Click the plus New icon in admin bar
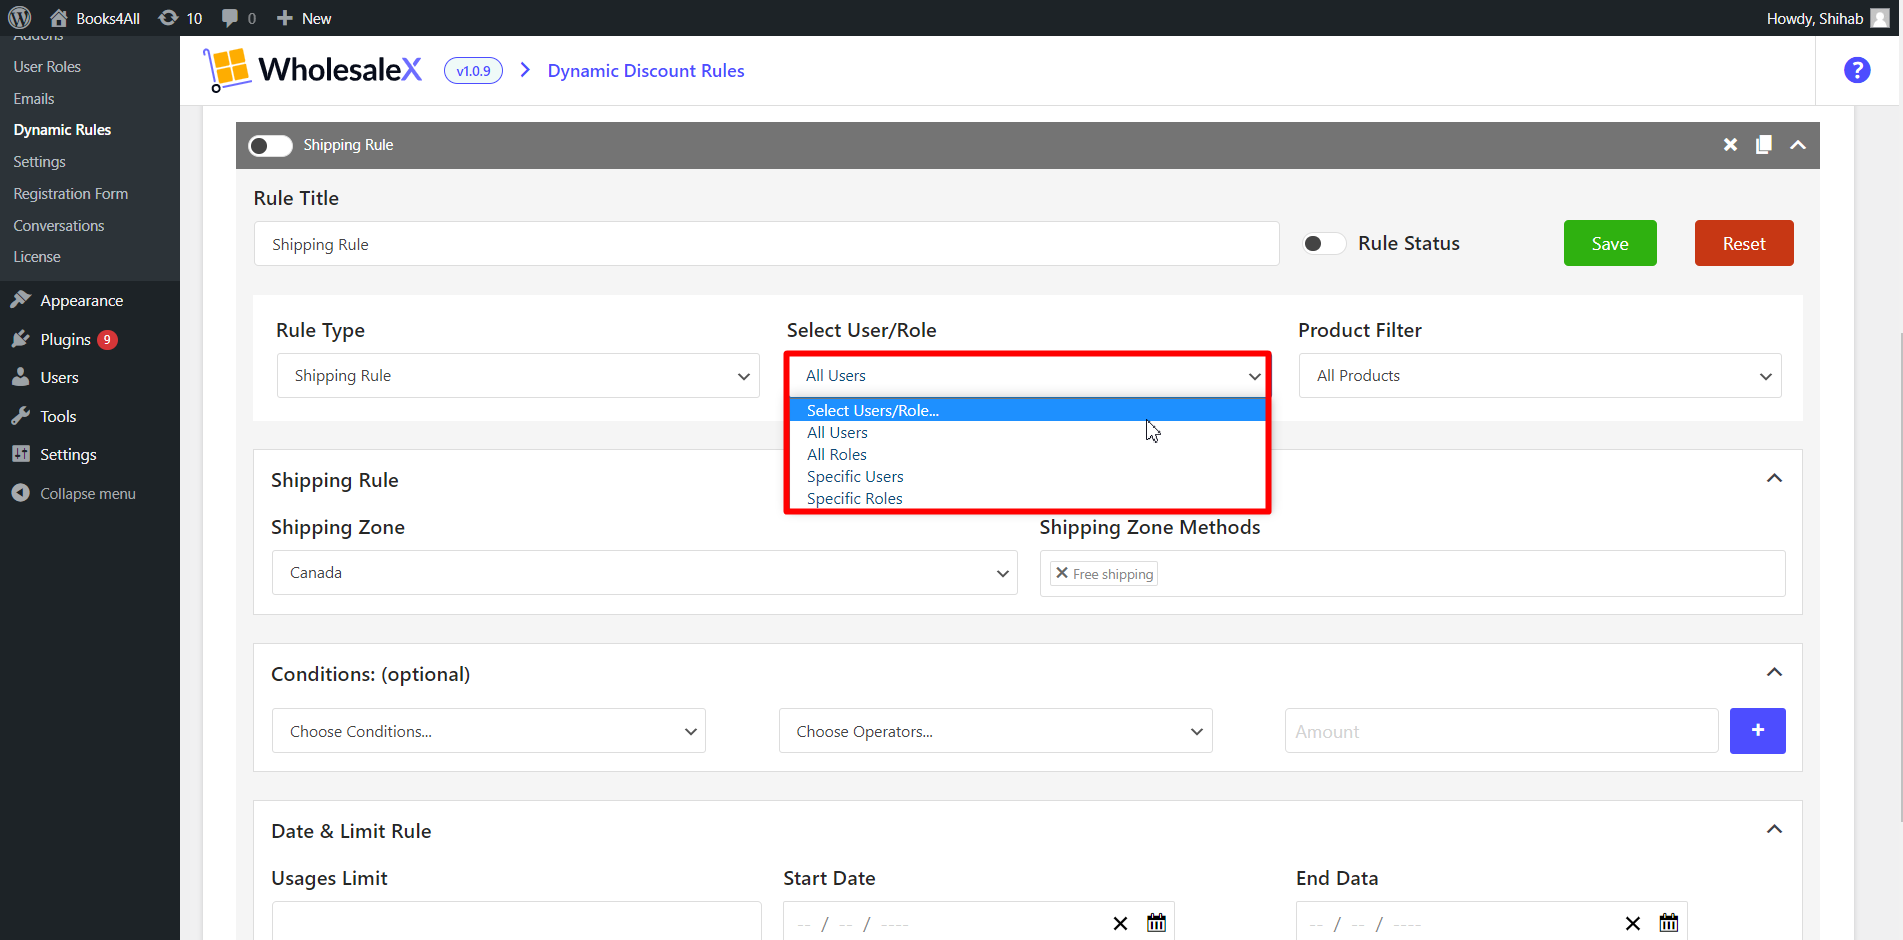1903x940 pixels. [x=285, y=18]
